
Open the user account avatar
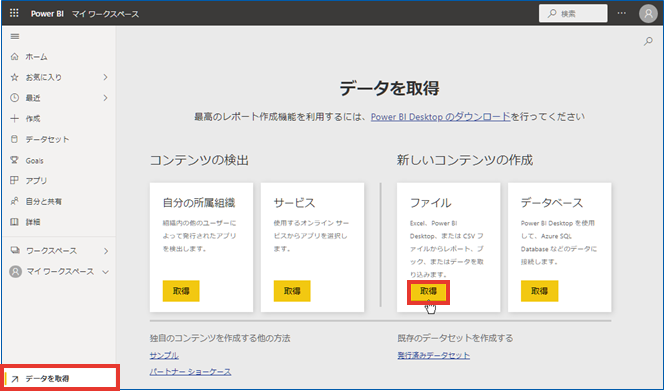[x=648, y=14]
